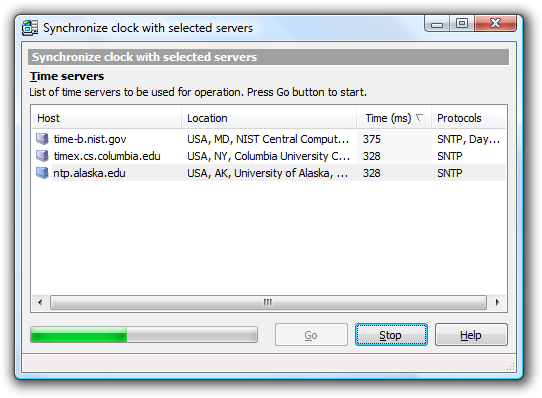Viewport: 542px width, 398px height.
Task: Click the 375 time value
Action: [x=372, y=139]
